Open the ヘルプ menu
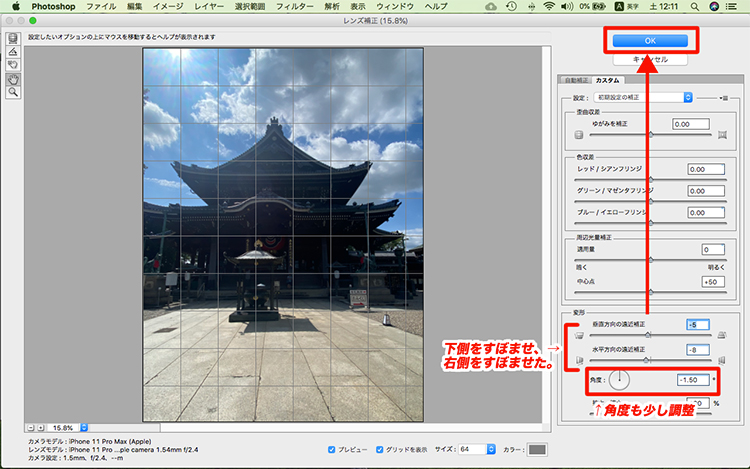 (436, 7)
